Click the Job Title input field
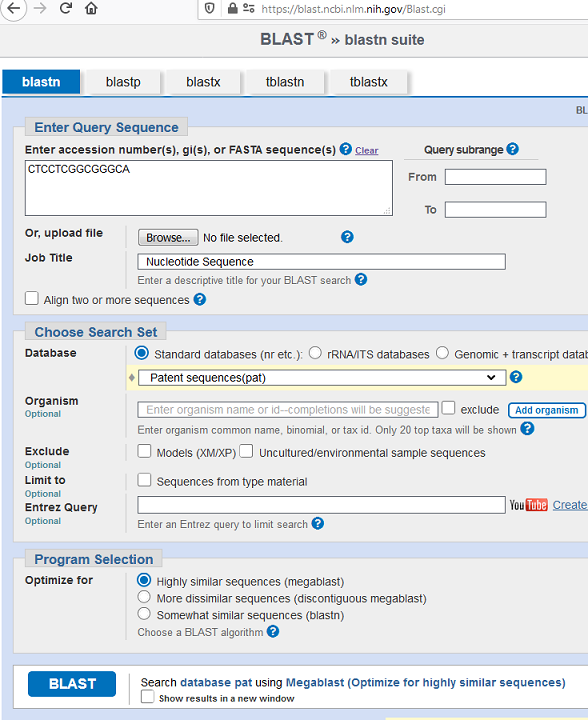The height and width of the screenshot is (720, 588). coord(322,262)
